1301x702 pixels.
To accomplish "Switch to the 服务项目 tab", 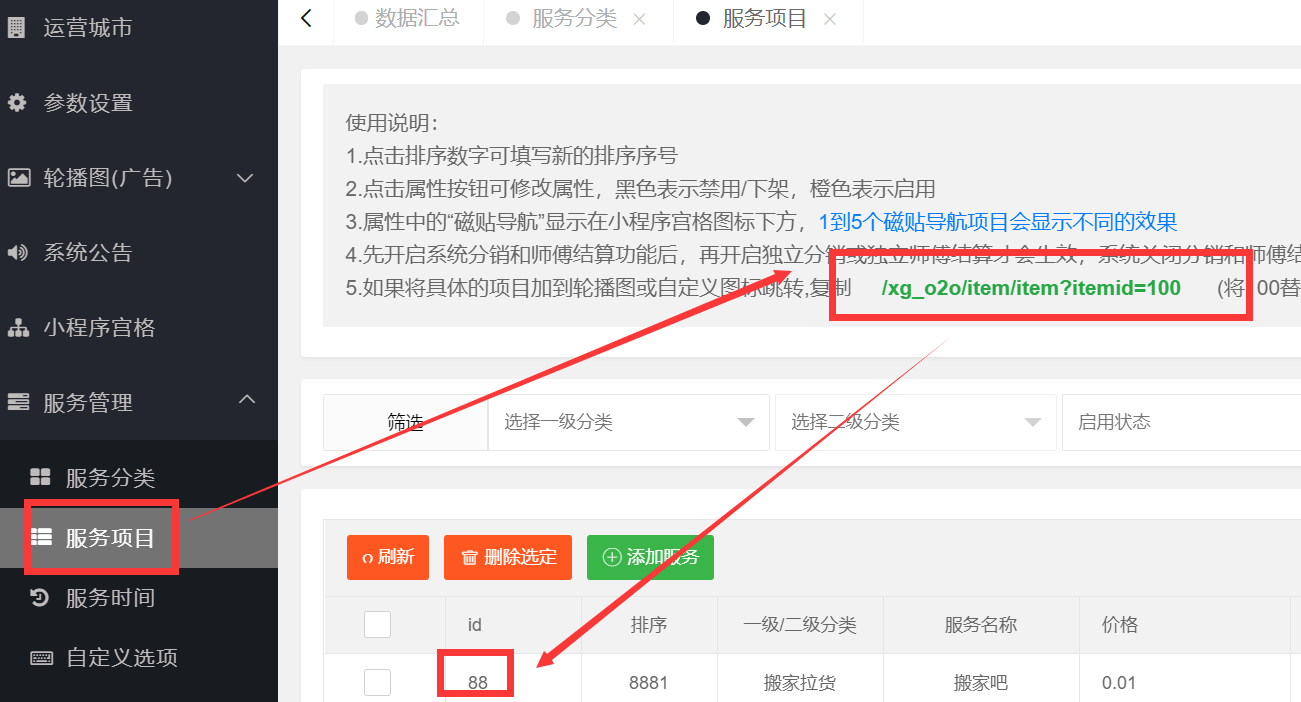I will click(x=765, y=18).
